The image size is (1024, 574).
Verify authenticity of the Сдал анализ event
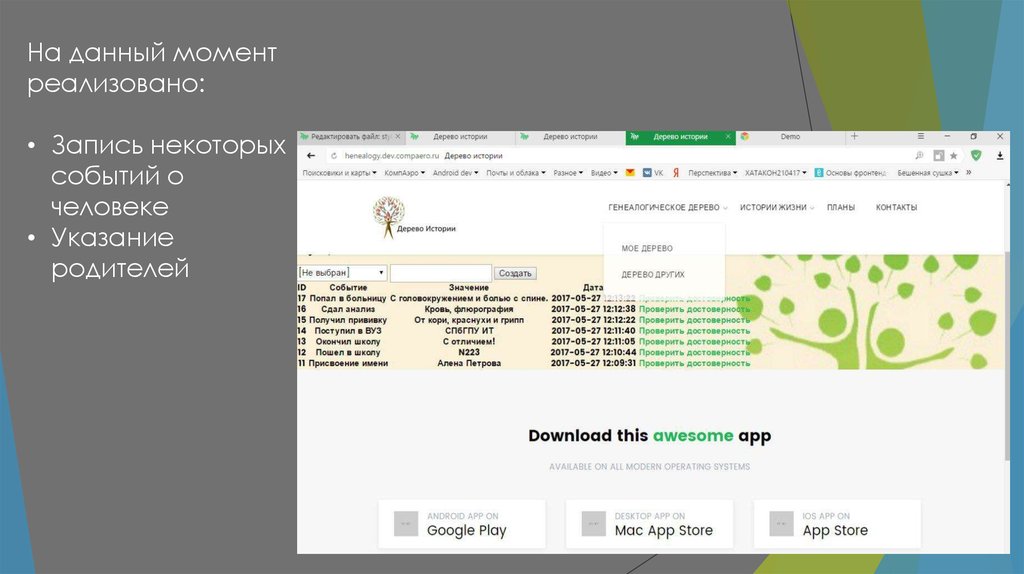pyautogui.click(x=694, y=310)
